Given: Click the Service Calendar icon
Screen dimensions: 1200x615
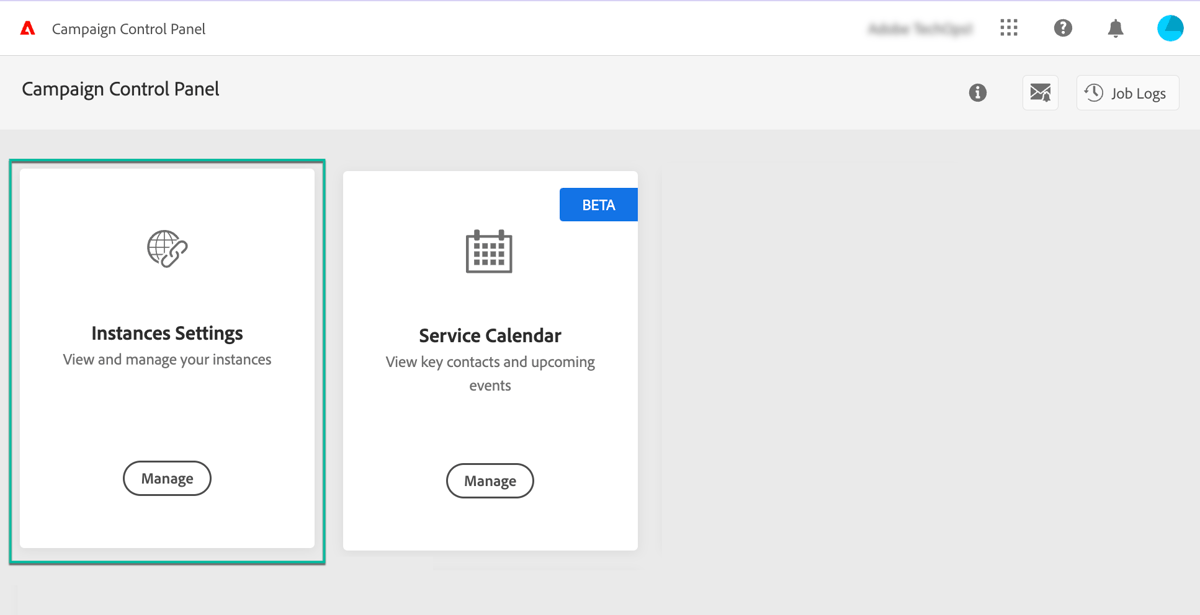Looking at the screenshot, I should pos(490,251).
